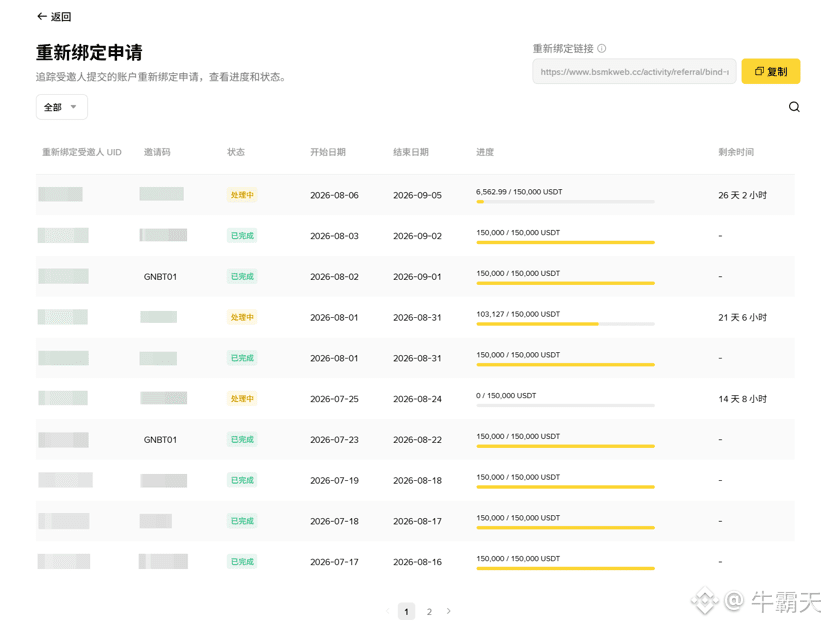Click the 重新绑定申请 page title
This screenshot has width=829, height=627.
[89, 53]
